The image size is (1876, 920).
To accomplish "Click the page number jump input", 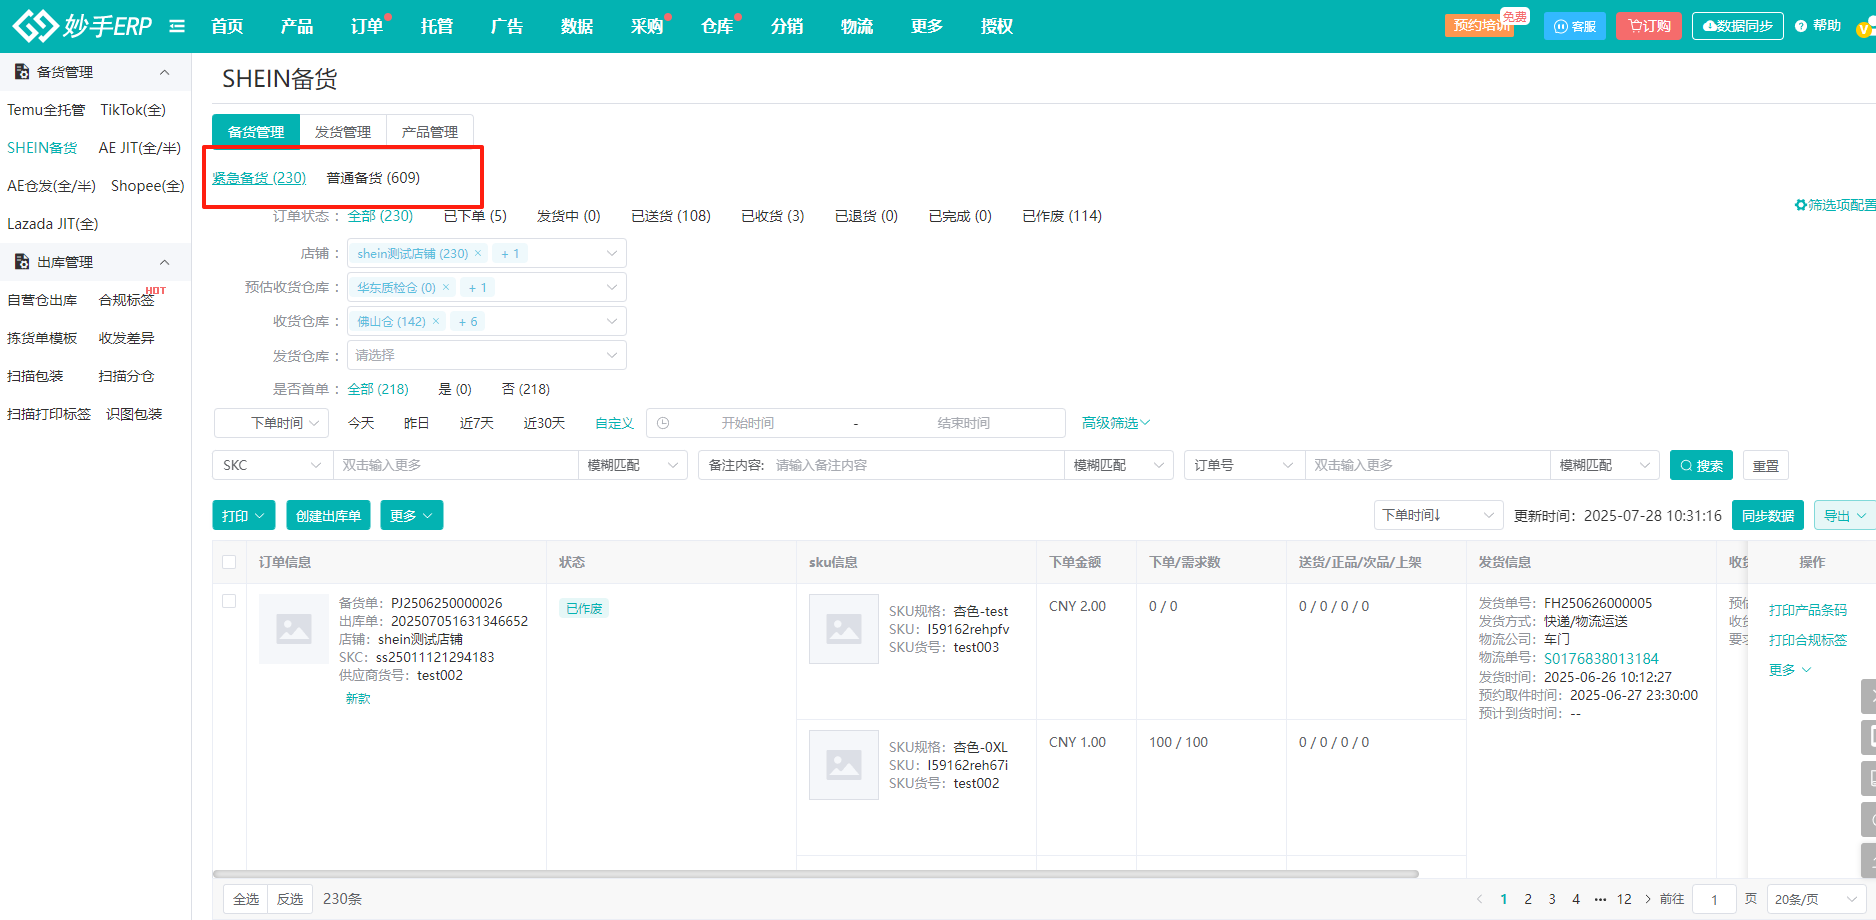I will coord(1714,899).
